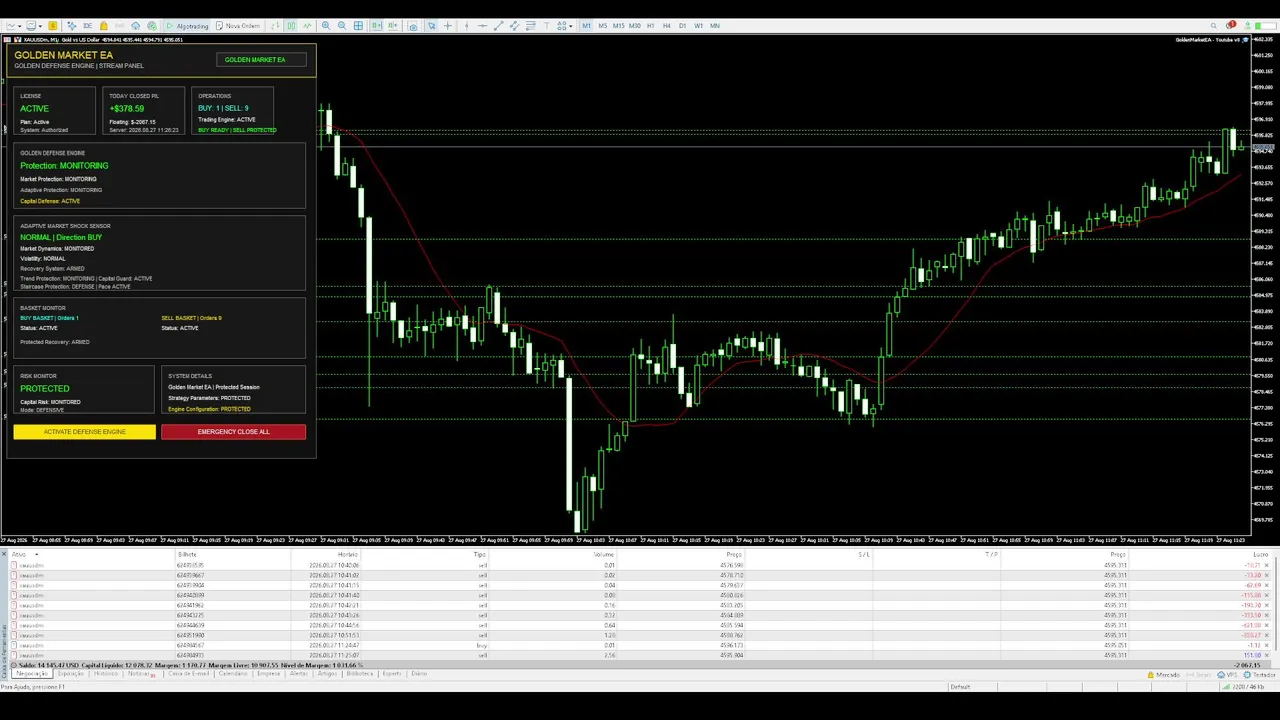Switch chart to M30 timeframe

(635, 26)
